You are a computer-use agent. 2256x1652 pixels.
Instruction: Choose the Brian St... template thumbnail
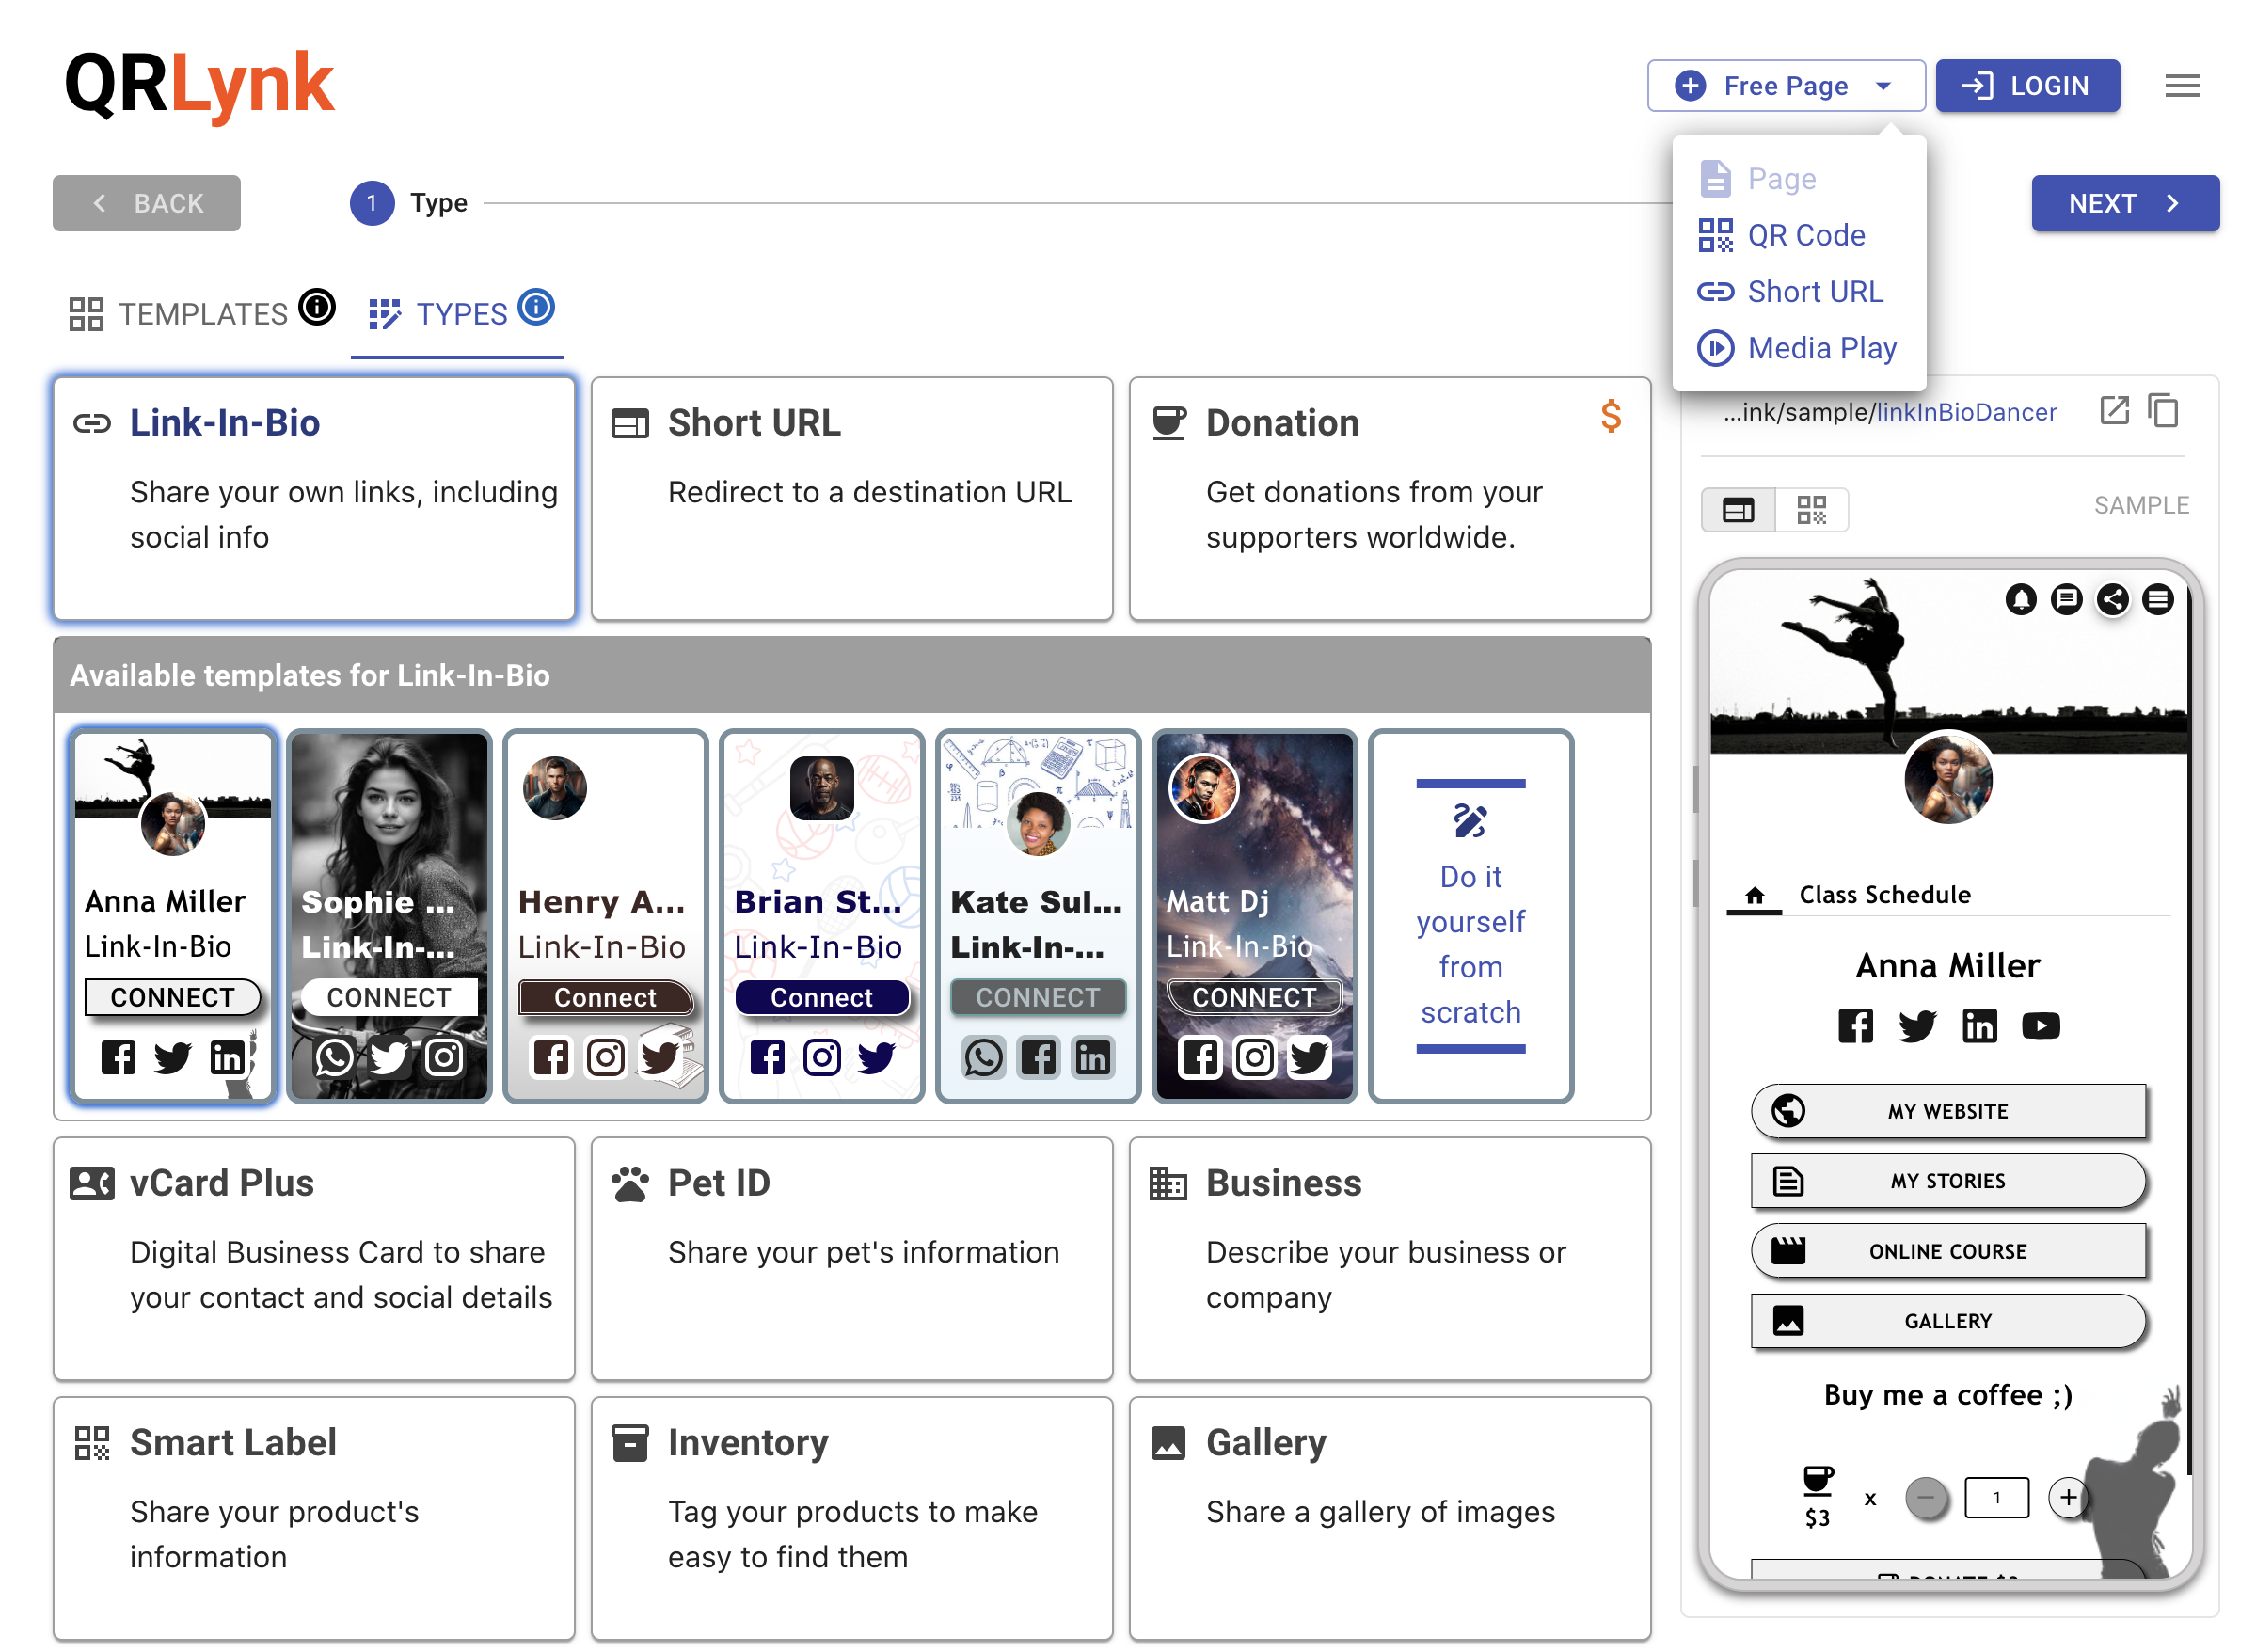point(821,916)
